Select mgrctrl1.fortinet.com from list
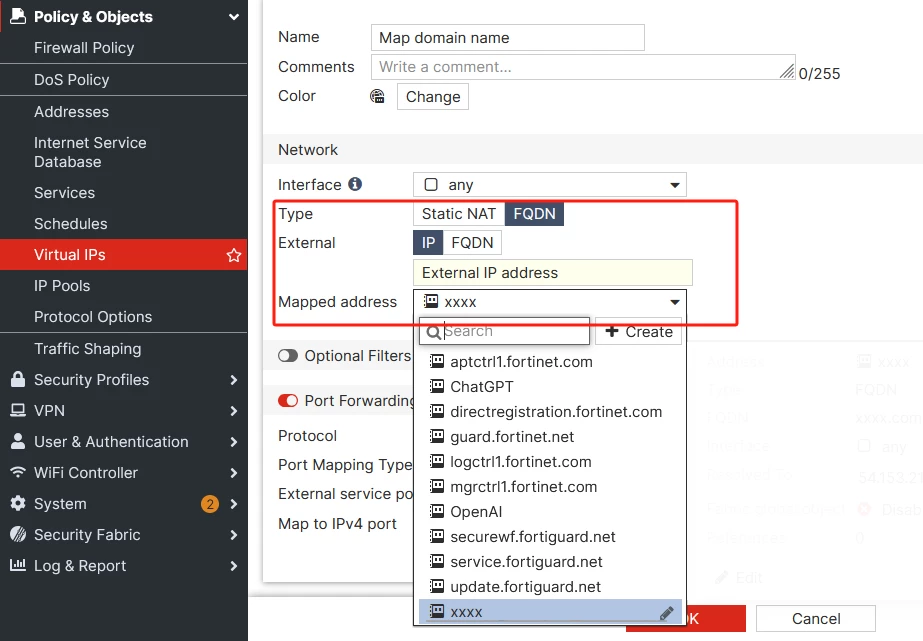Viewport: 923px width, 641px height. pyautogui.click(x=550, y=487)
